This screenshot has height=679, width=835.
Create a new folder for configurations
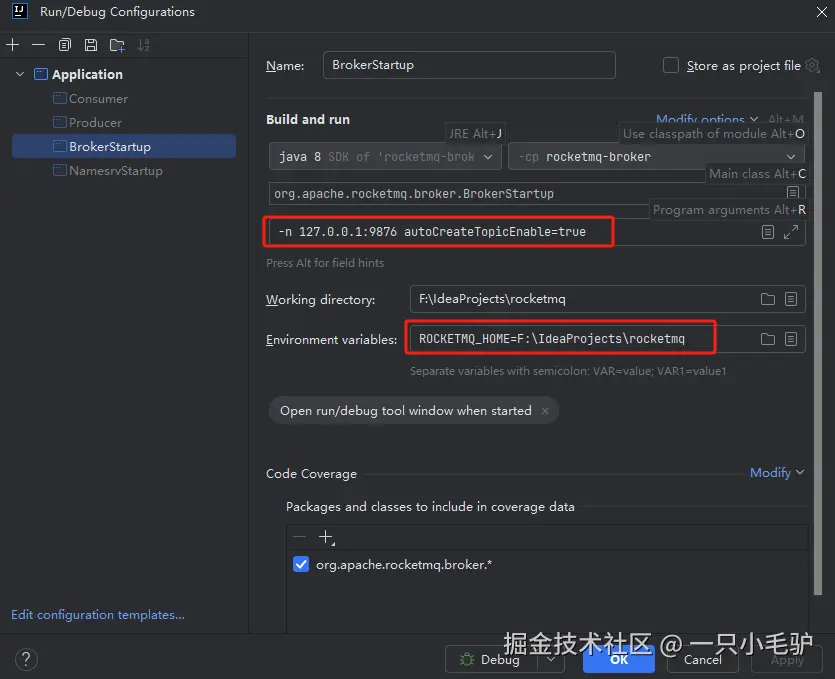point(117,45)
